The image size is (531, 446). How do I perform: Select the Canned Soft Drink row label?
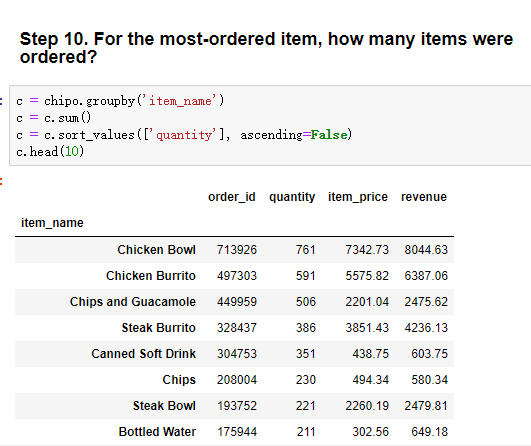tap(144, 354)
